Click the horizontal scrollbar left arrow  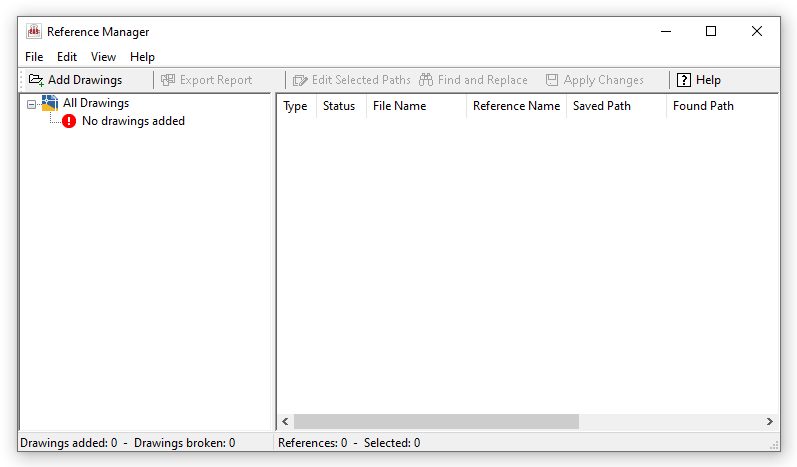285,421
